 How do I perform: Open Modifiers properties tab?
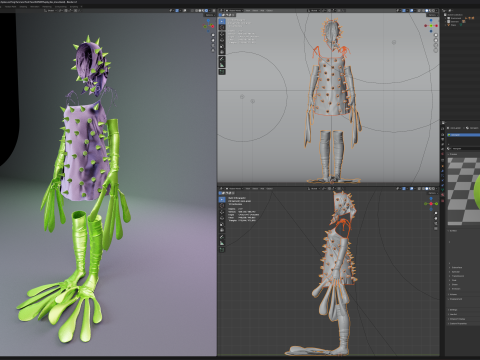[x=443, y=171]
